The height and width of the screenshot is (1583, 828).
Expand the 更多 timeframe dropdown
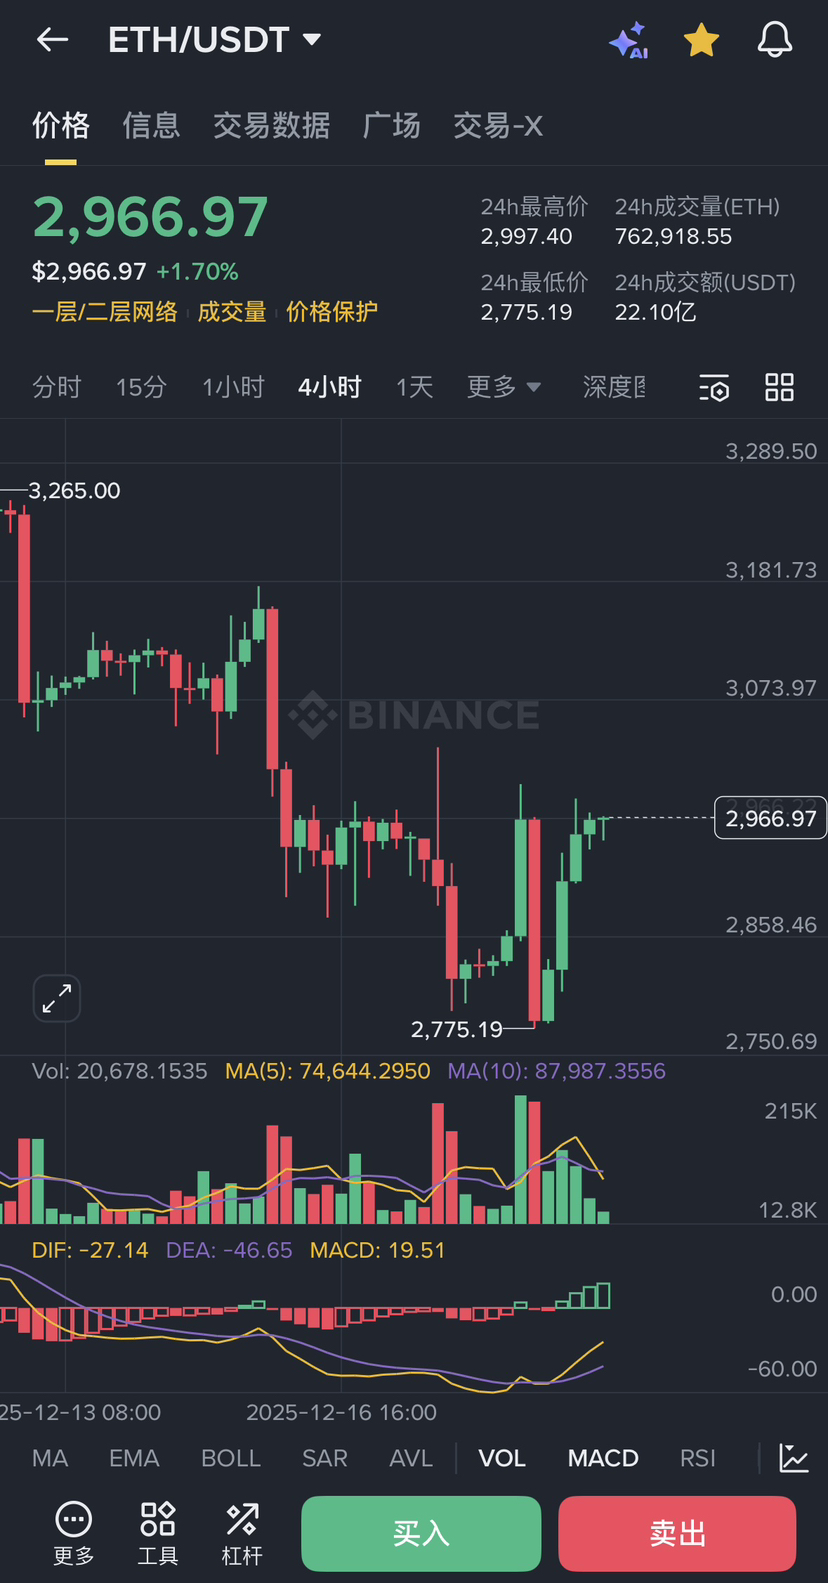tap(504, 387)
